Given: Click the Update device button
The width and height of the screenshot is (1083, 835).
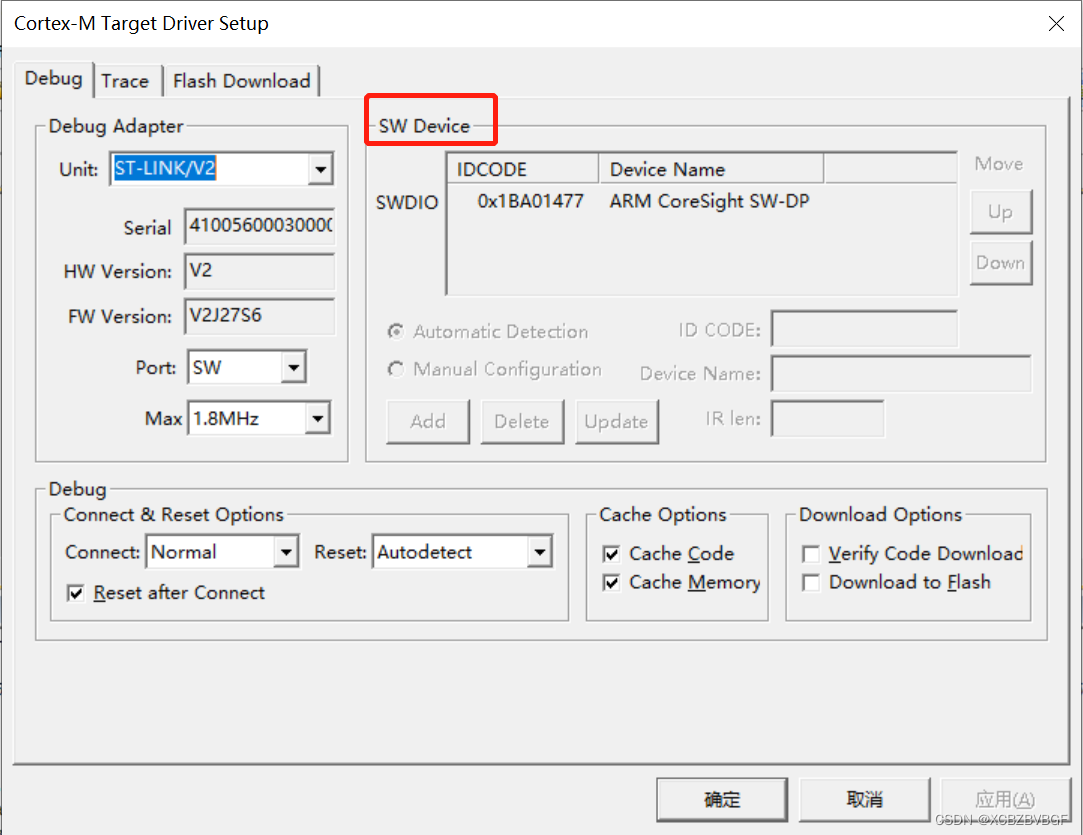Looking at the screenshot, I should [x=617, y=421].
